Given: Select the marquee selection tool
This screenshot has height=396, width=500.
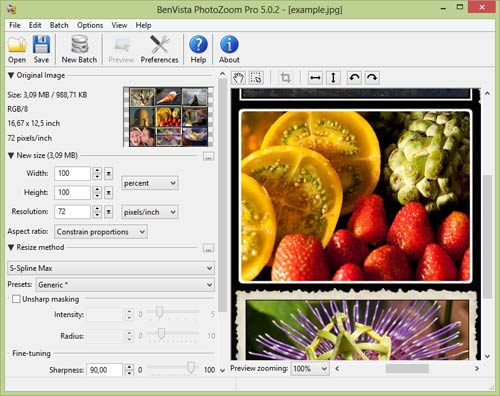Looking at the screenshot, I should point(256,78).
